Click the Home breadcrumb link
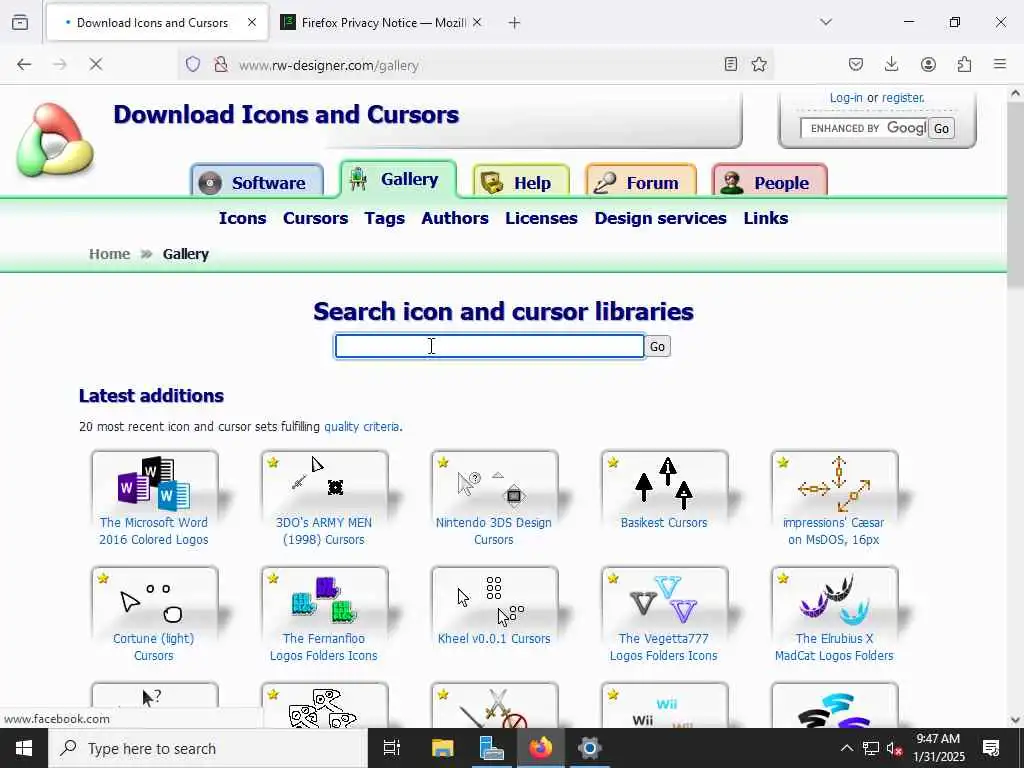The width and height of the screenshot is (1024, 768). (110, 254)
